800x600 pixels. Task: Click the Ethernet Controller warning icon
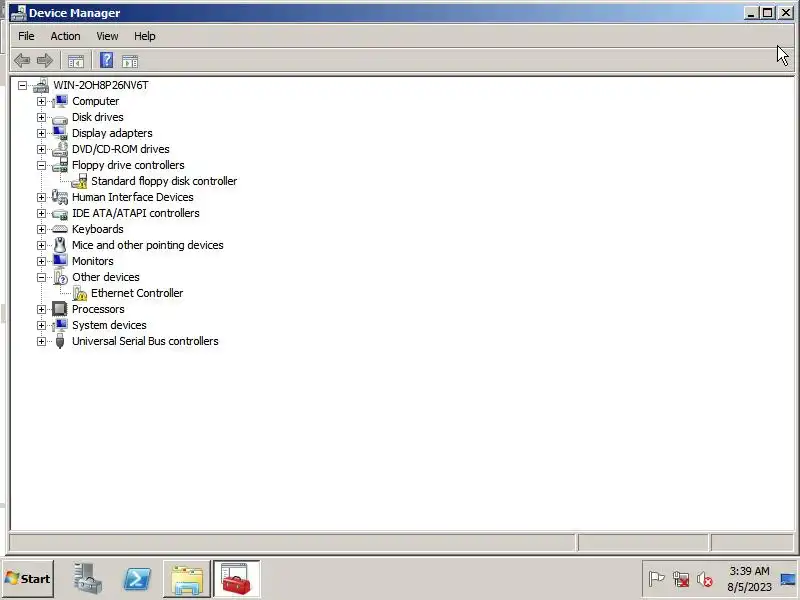80,293
